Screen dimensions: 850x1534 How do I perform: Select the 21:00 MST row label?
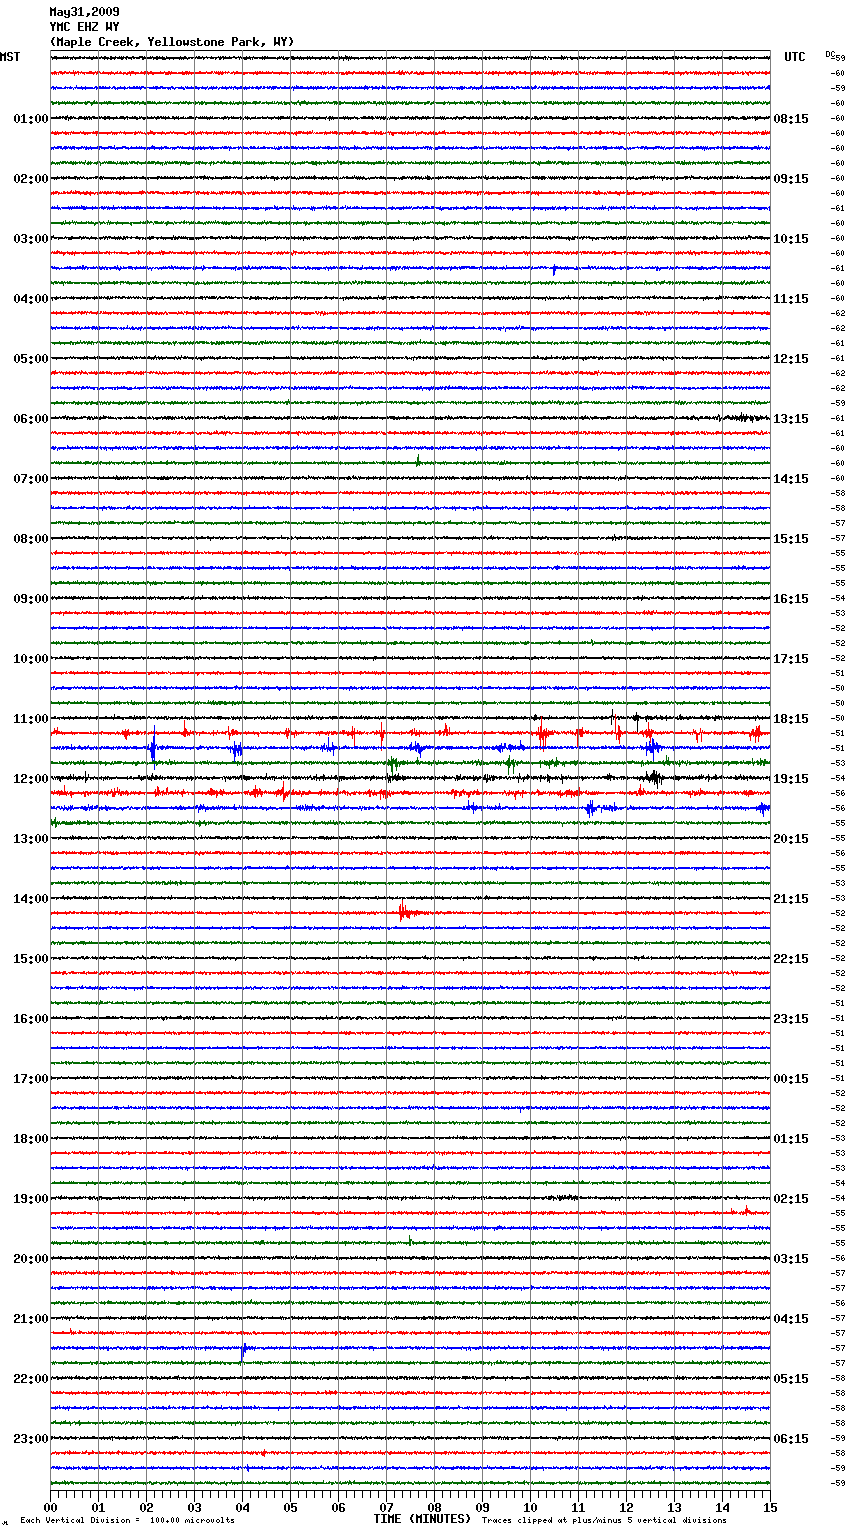tap(31, 1319)
